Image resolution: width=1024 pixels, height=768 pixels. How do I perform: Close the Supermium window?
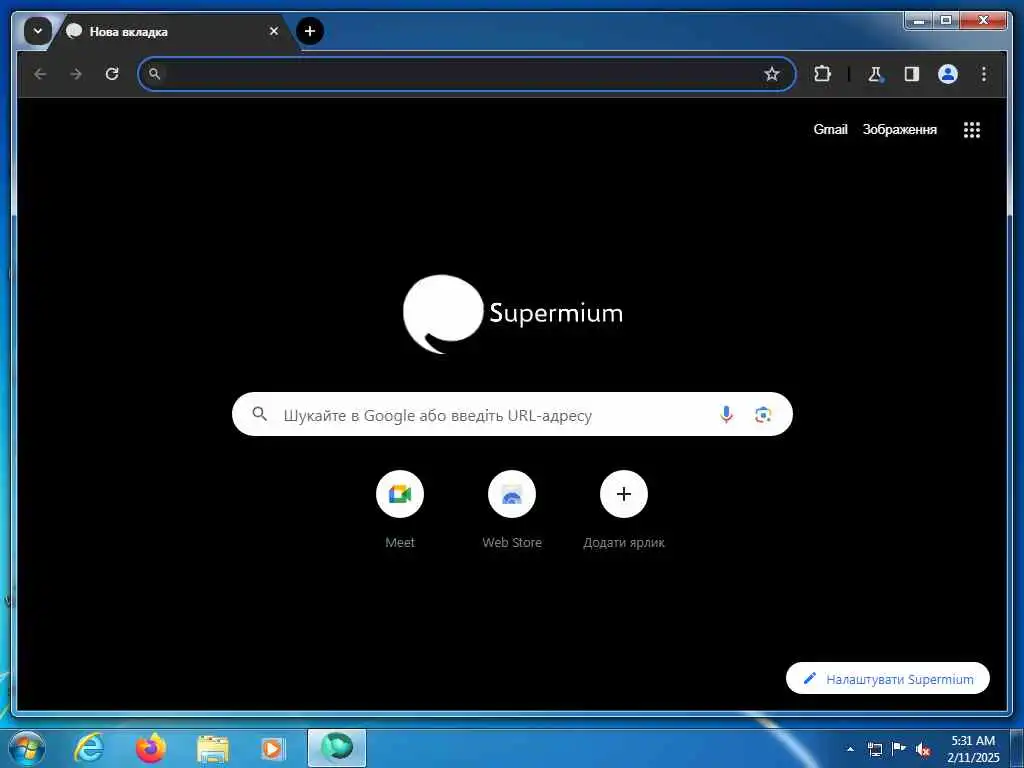click(984, 21)
